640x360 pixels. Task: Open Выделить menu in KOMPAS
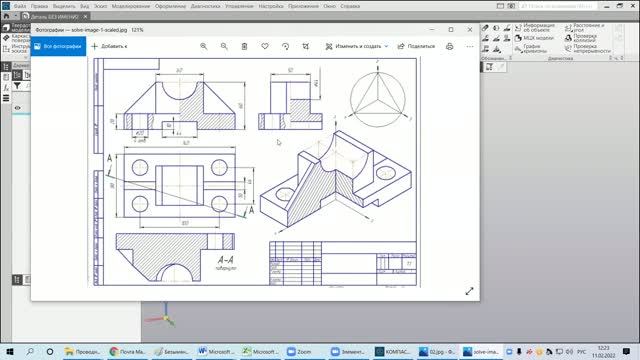(64, 6)
